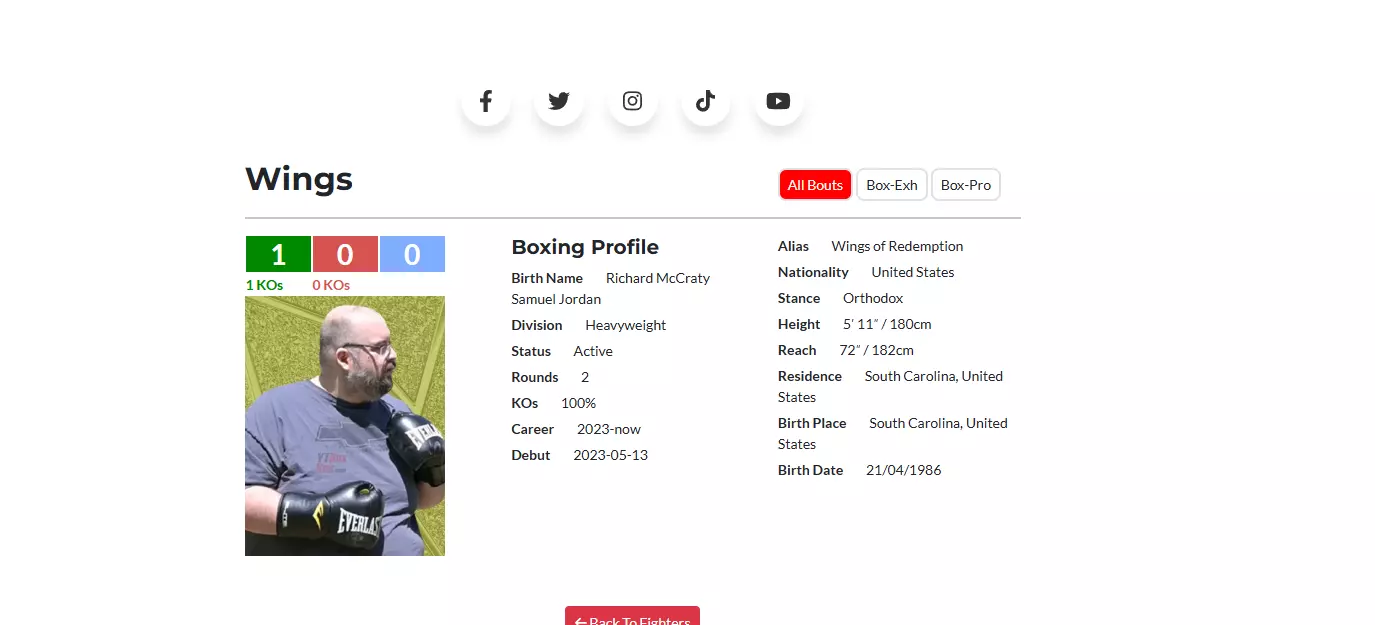
Task: Click the 'Heavyweight' division value
Action: pos(625,325)
